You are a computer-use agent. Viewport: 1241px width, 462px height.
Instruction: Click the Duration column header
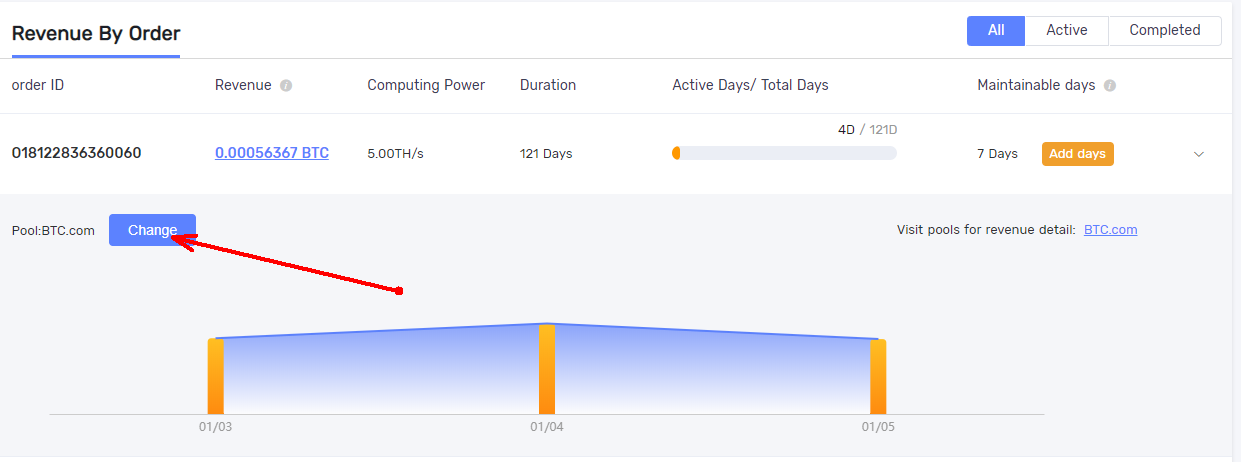click(548, 85)
